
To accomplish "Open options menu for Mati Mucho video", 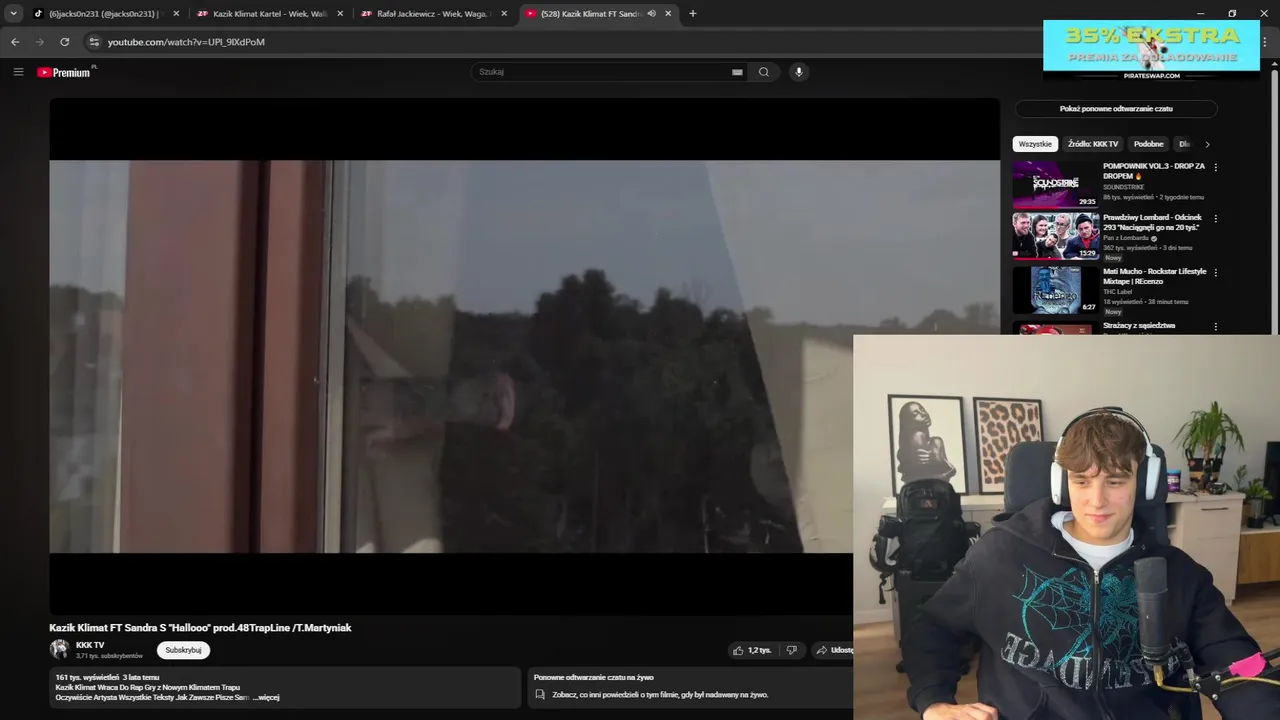I will click(1216, 272).
